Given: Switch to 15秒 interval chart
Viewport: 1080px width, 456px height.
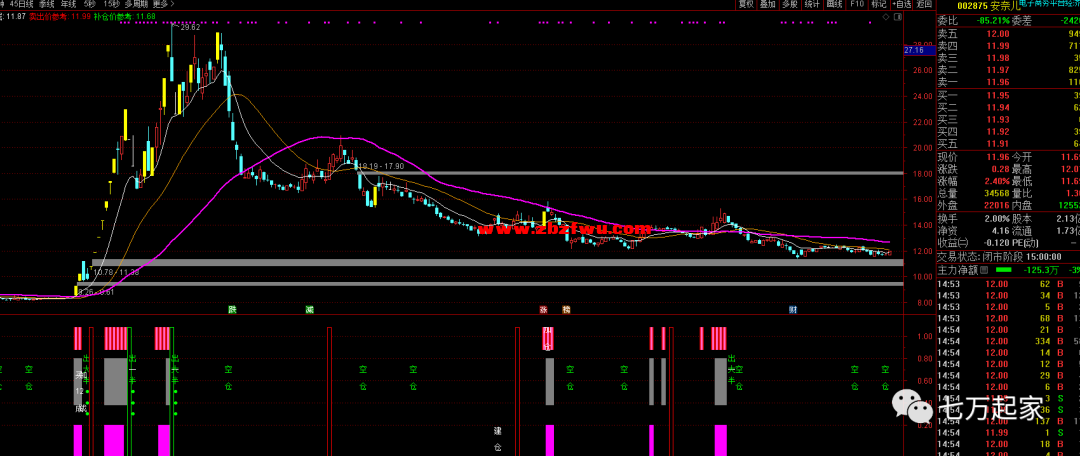Looking at the screenshot, I should click(x=111, y=5).
